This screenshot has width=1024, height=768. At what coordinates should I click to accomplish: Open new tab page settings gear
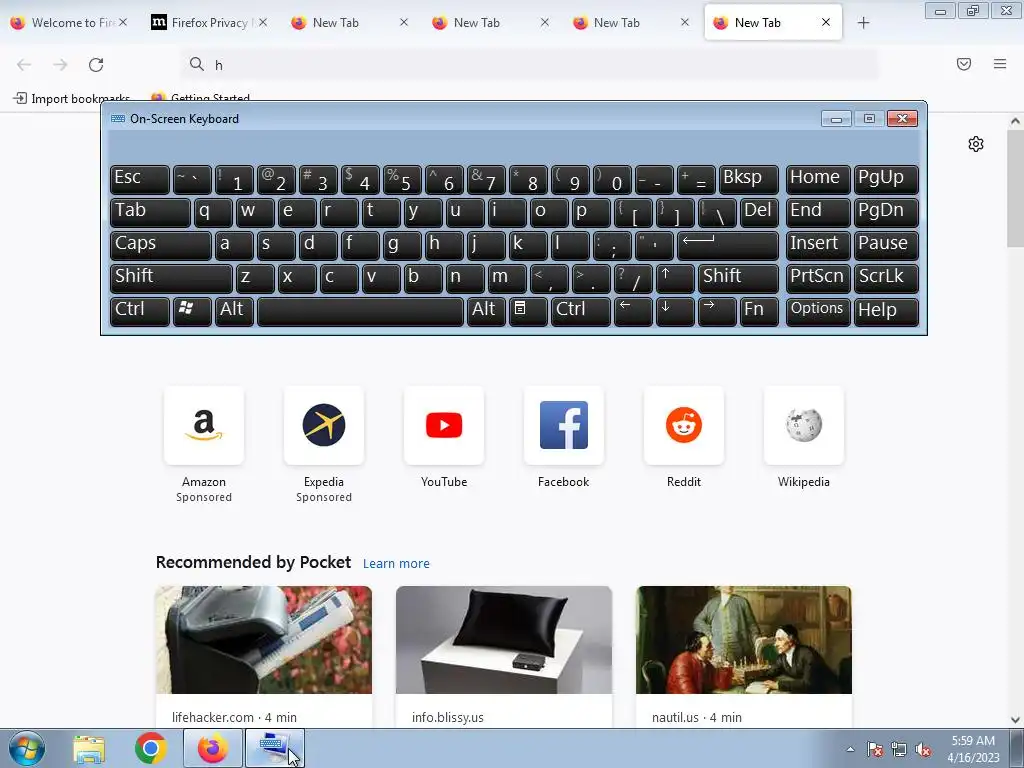pyautogui.click(x=976, y=144)
